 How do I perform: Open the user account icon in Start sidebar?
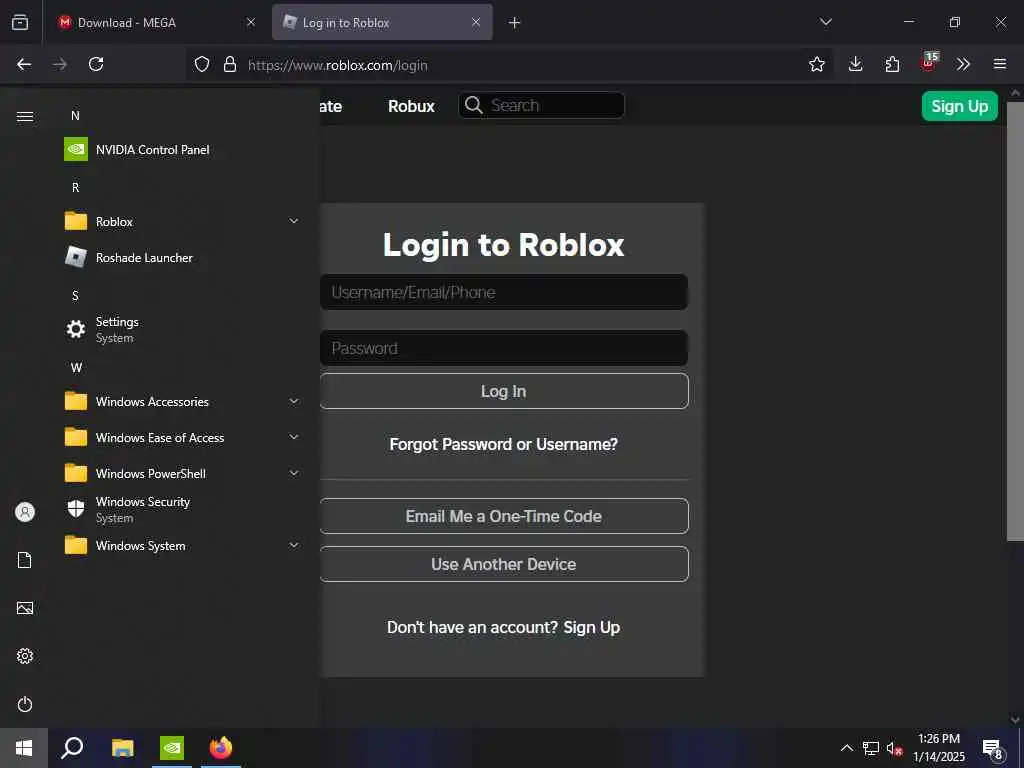tap(25, 512)
